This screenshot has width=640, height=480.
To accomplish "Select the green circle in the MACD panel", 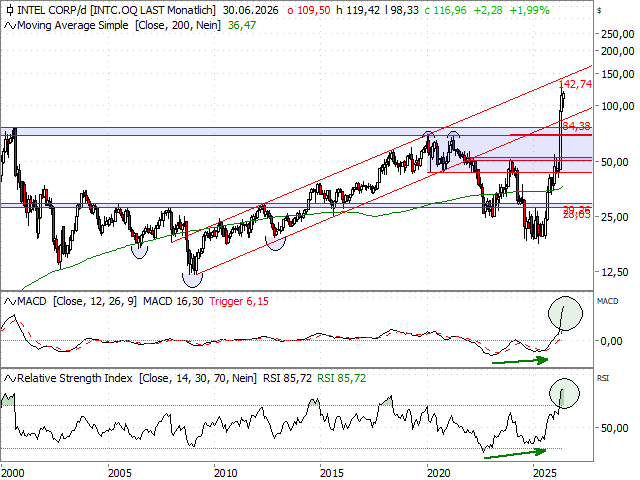I will click(x=565, y=313).
